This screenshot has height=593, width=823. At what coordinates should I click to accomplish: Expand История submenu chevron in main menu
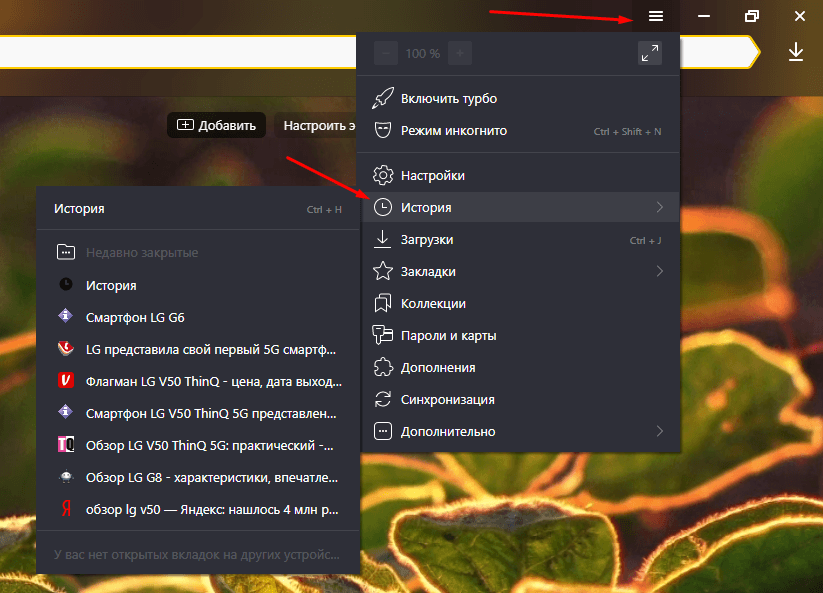[x=660, y=207]
